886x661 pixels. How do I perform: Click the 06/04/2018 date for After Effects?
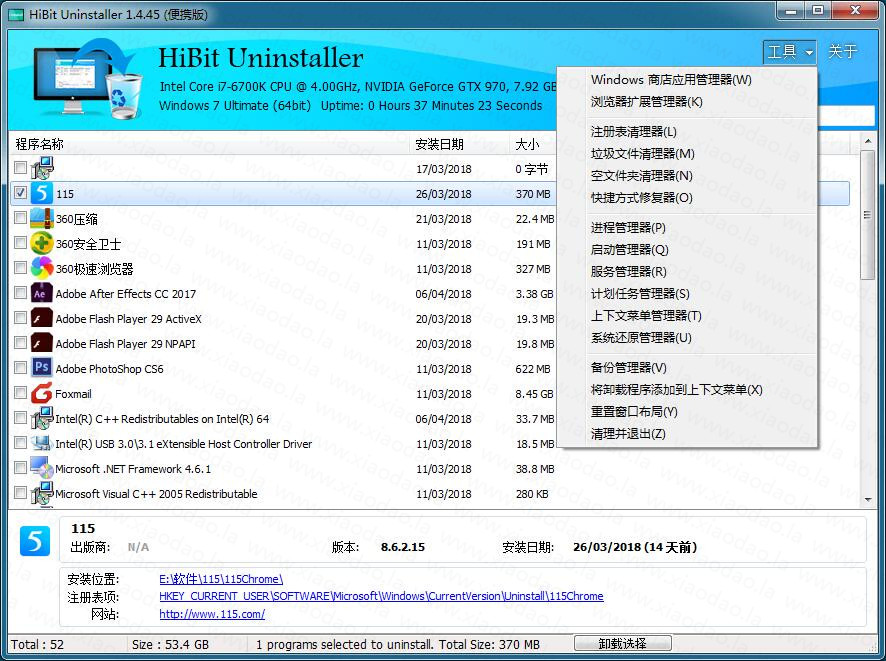444,294
